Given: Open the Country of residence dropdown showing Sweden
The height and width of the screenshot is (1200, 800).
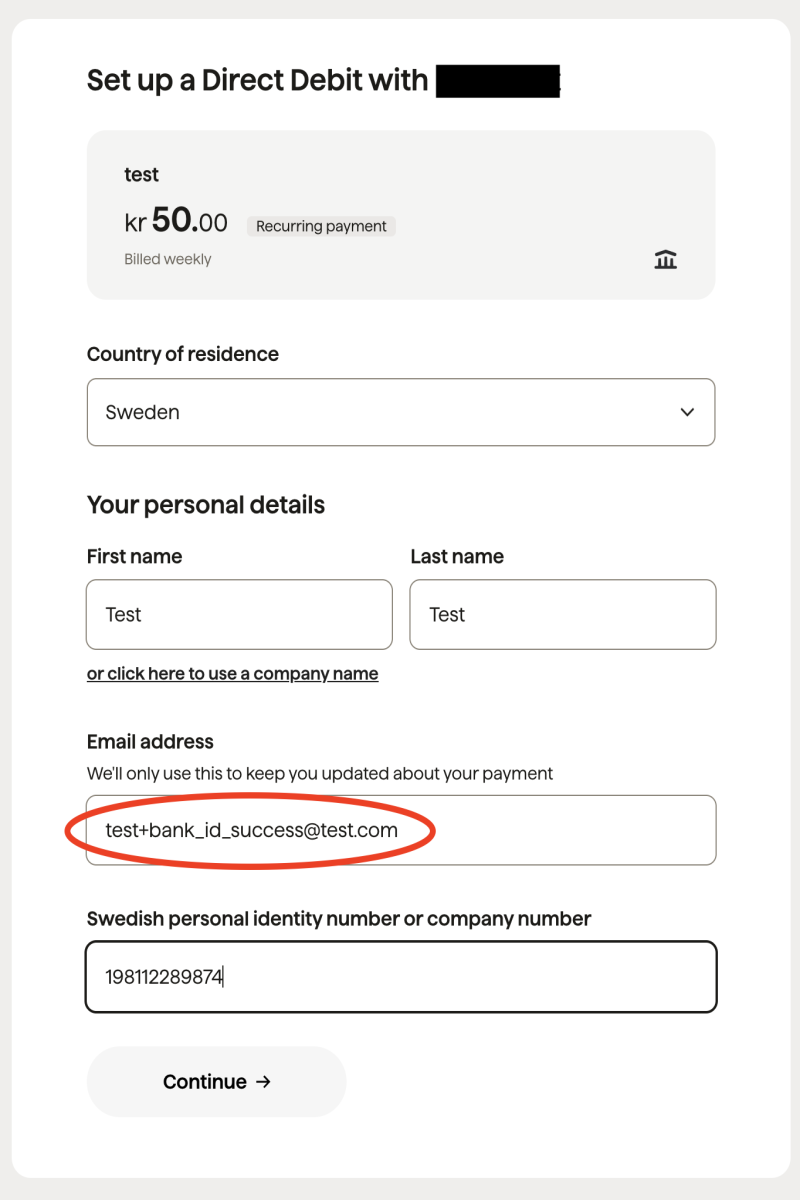Looking at the screenshot, I should (400, 412).
